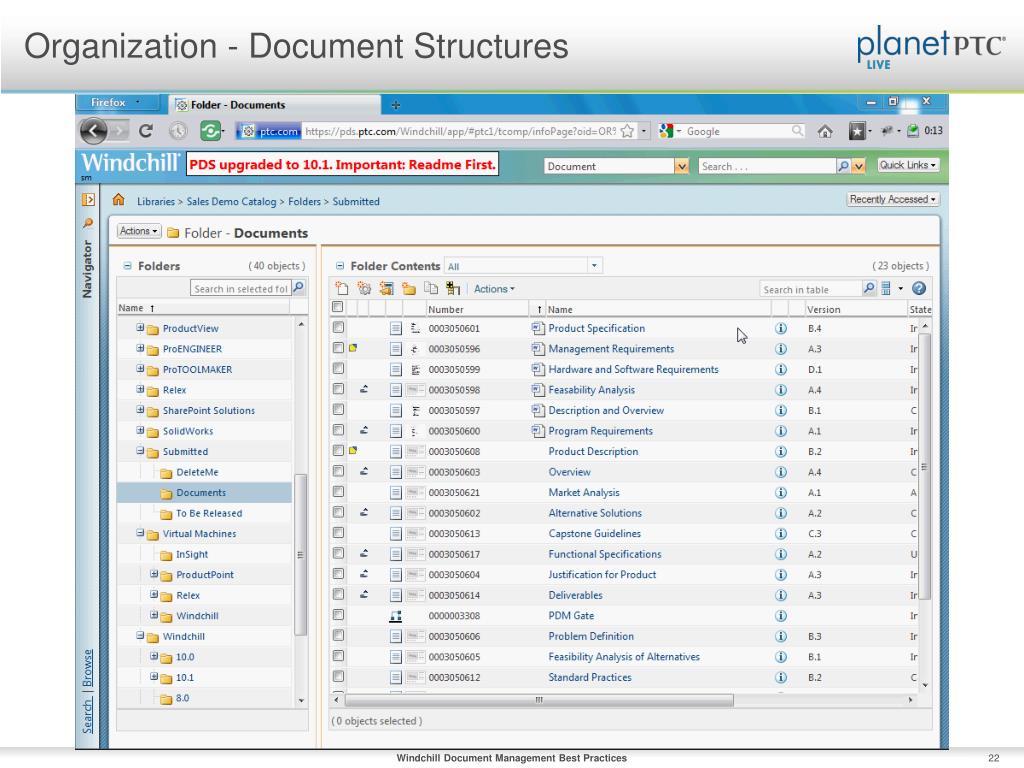Click the PDM Gate object type icon

pyautogui.click(x=395, y=616)
